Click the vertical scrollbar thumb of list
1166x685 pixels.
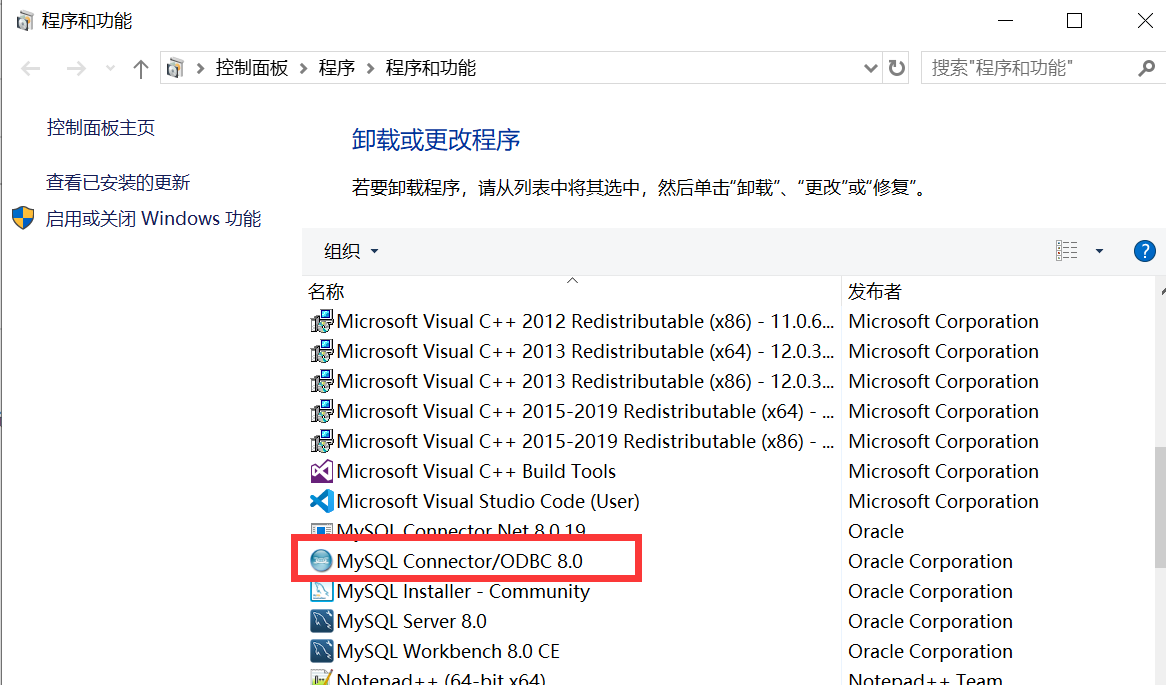pyautogui.click(x=1160, y=507)
